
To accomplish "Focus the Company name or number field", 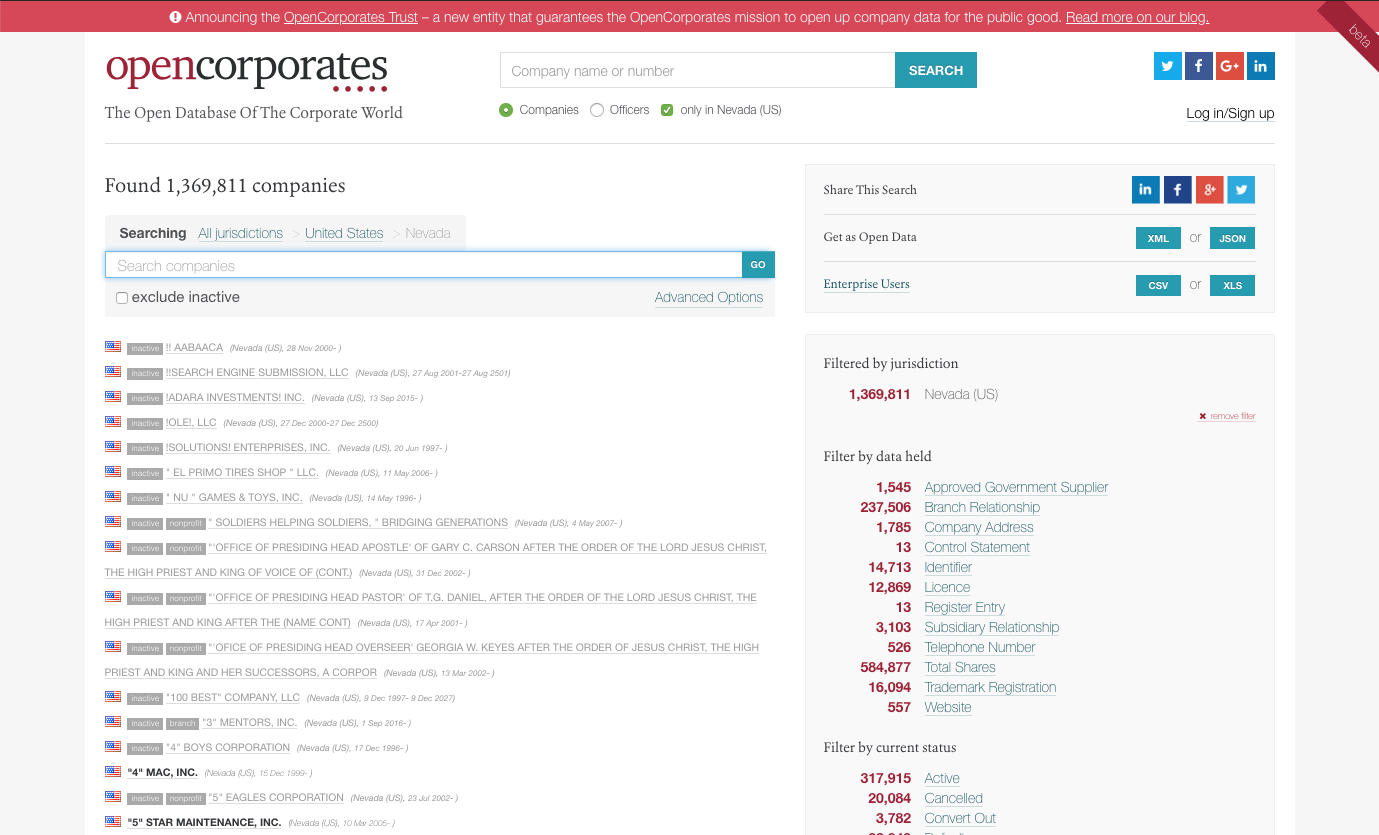I will click(x=698, y=70).
